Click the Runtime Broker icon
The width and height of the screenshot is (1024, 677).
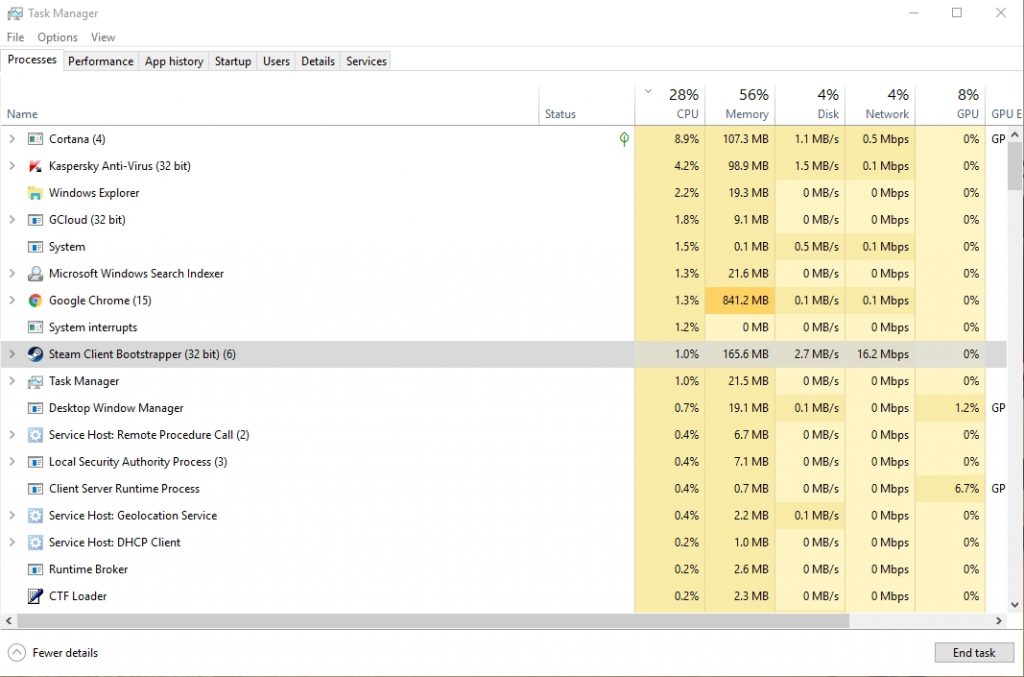[35, 569]
